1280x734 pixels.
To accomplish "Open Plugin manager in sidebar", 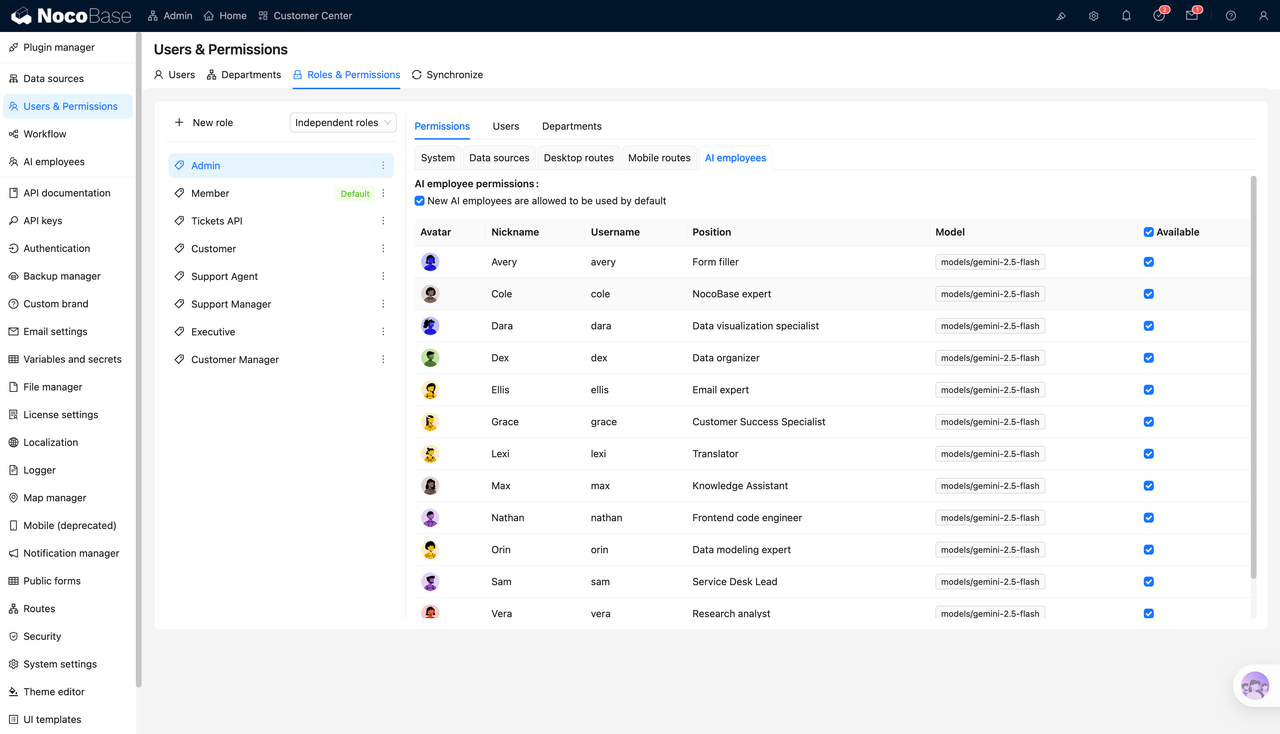I will click(x=59, y=47).
